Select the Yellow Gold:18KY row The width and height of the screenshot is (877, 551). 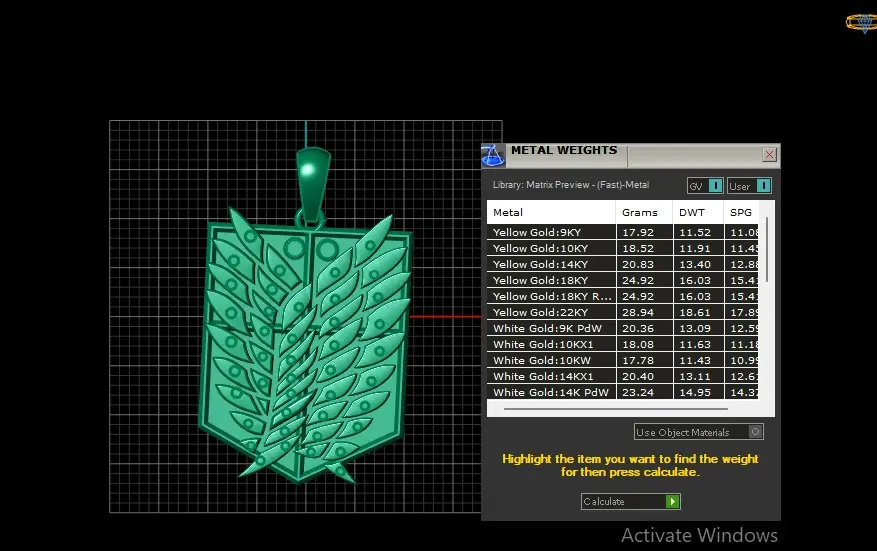click(623, 280)
